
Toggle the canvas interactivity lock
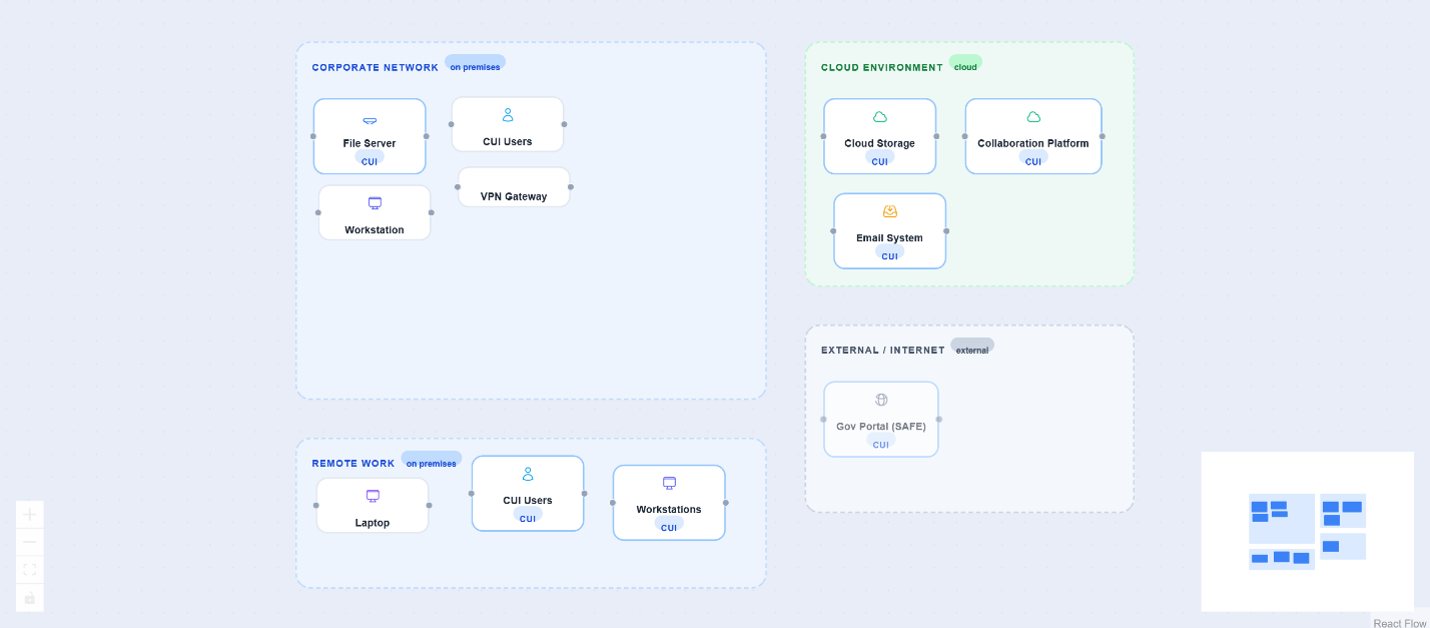30,598
